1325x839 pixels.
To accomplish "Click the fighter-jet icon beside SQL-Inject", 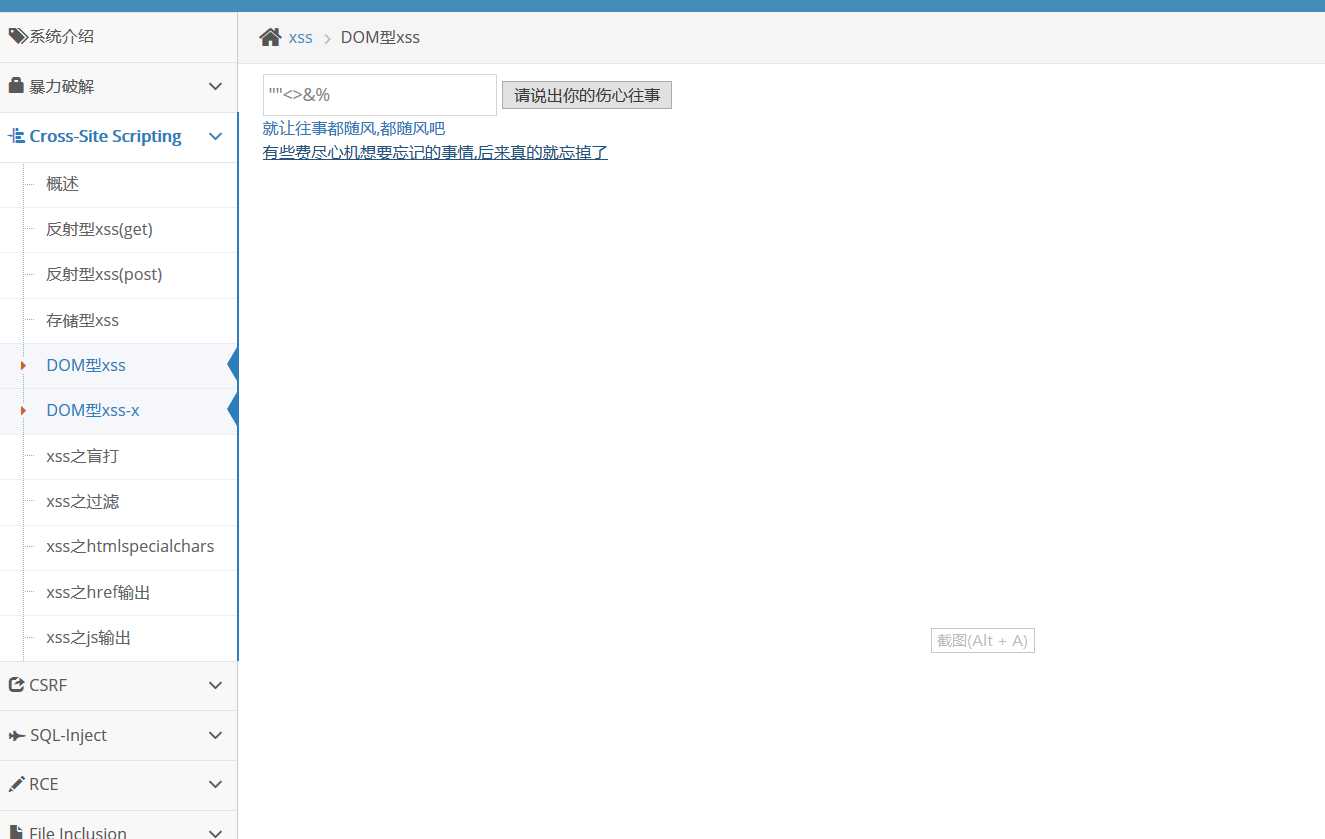I will 17,735.
